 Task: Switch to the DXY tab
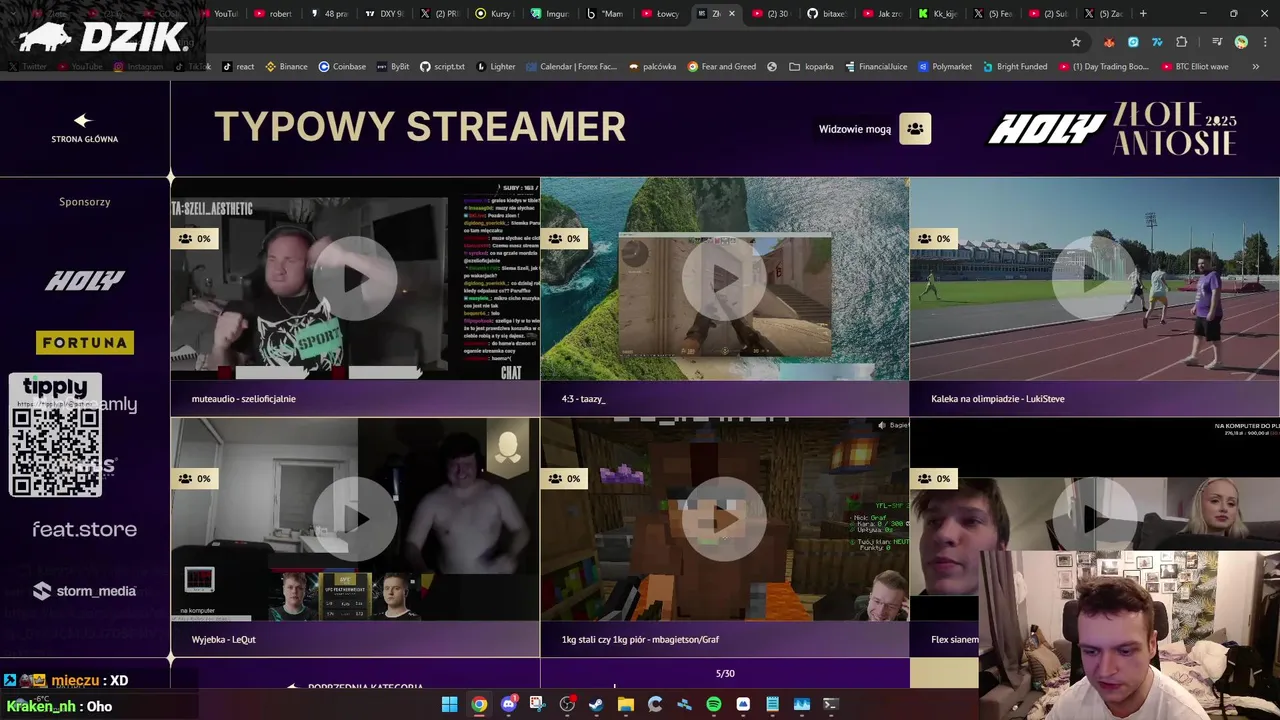pos(384,13)
